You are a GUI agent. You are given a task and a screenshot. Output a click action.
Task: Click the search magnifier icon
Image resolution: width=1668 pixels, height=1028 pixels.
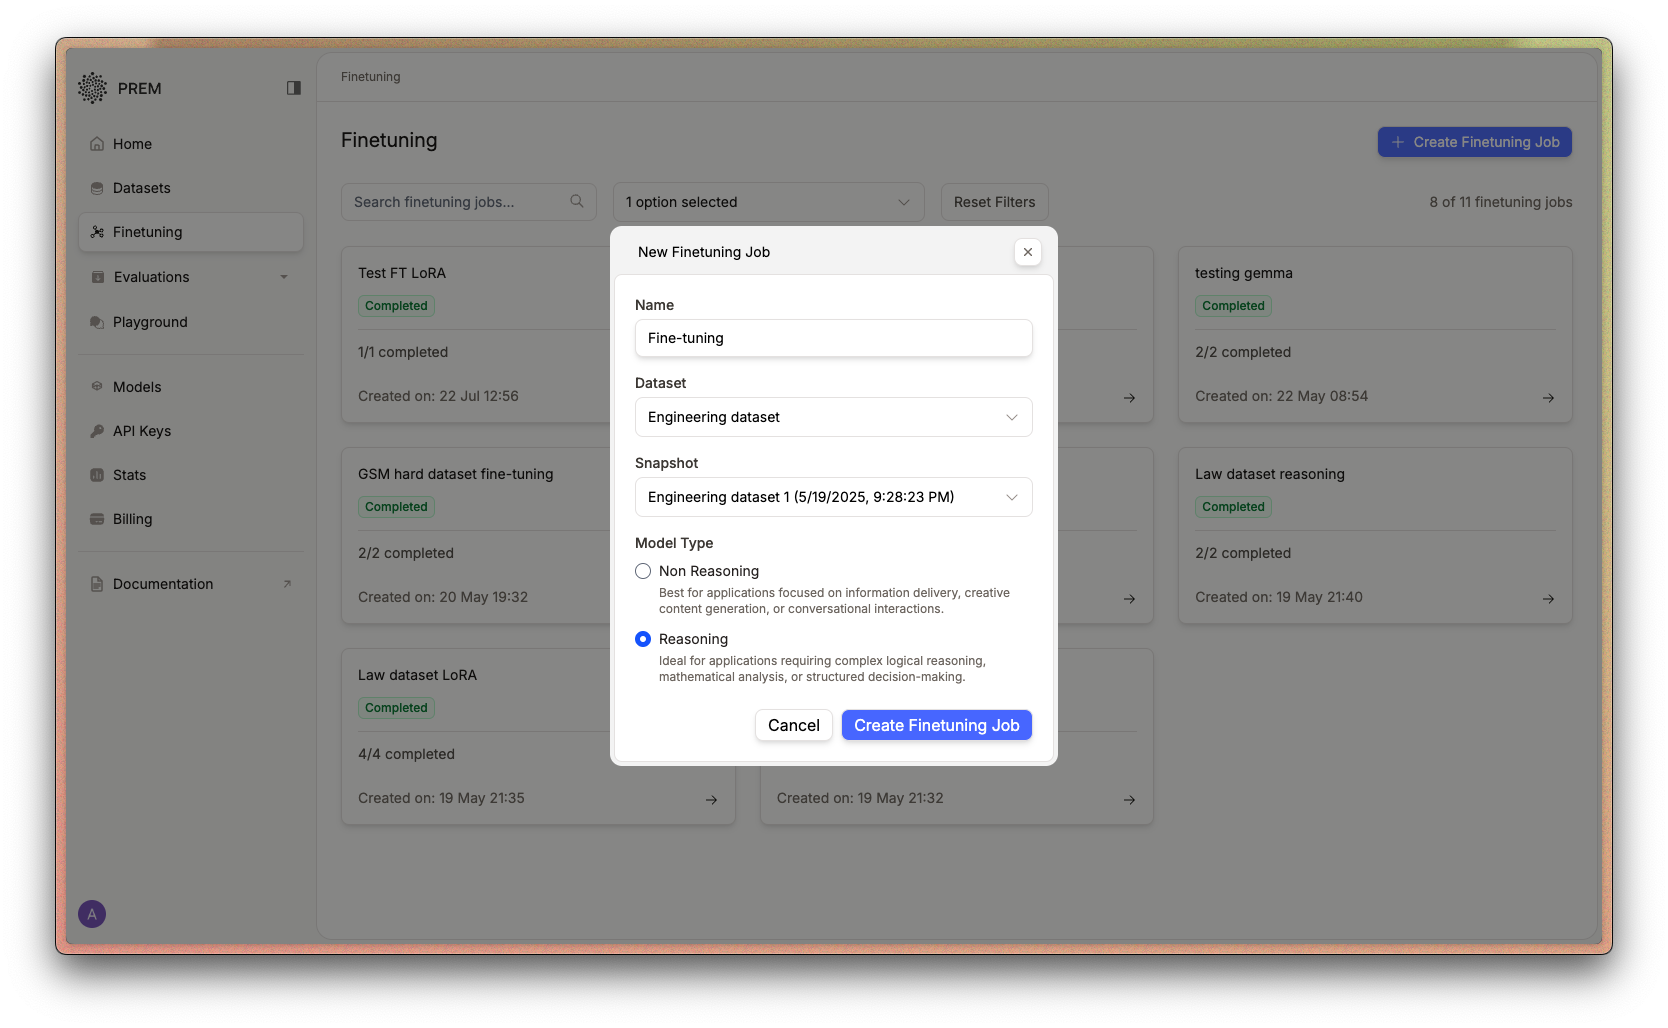(577, 201)
